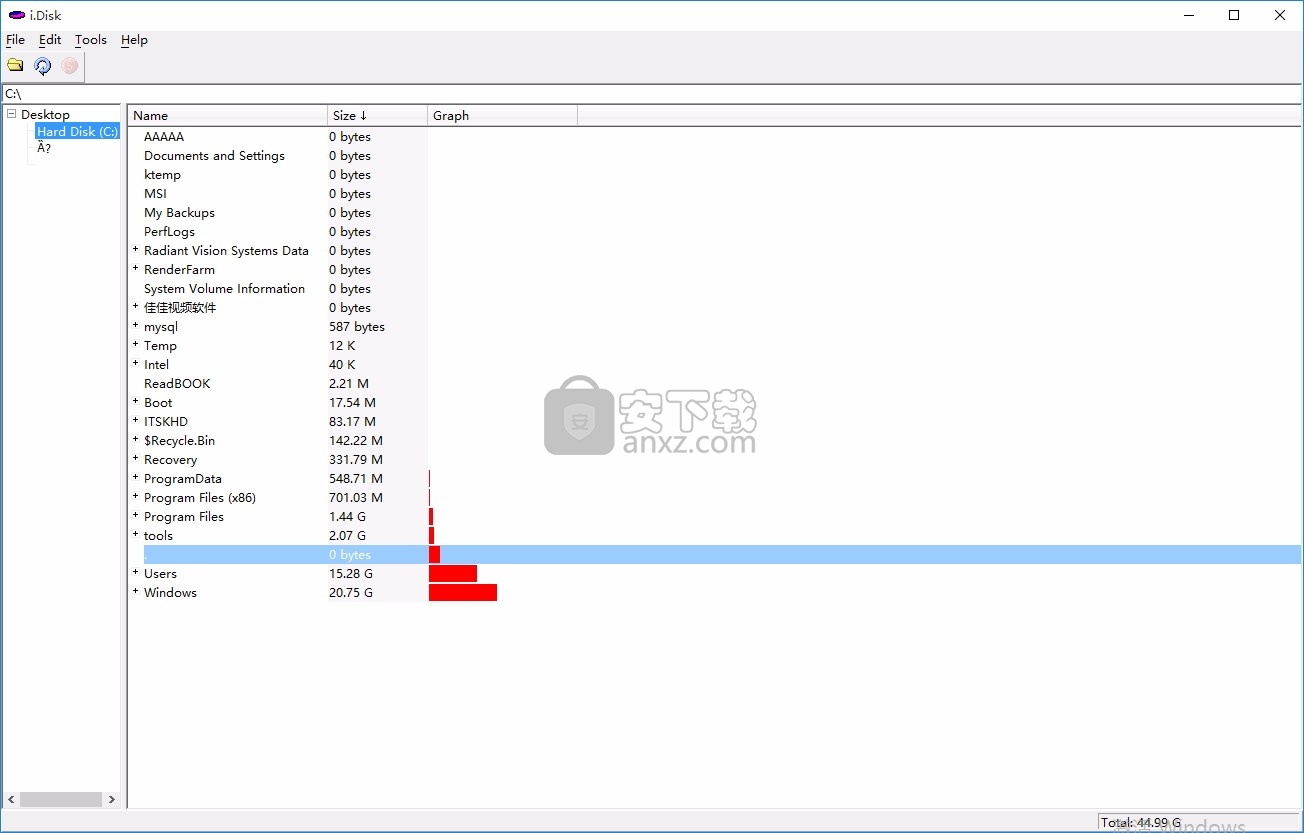The height and width of the screenshot is (833, 1304).
Task: Expand the Program Files (x86) folder
Action: point(136,497)
